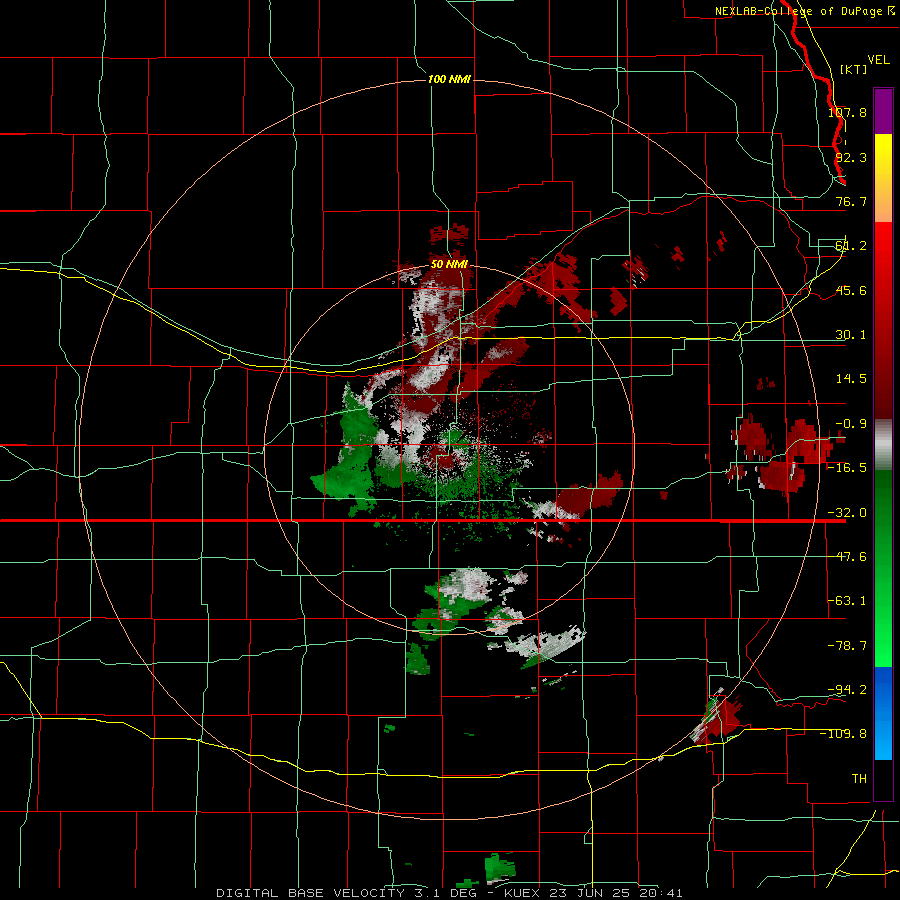Click the blue segment of the velocity color bar
The height and width of the screenshot is (900, 900).
(x=883, y=713)
